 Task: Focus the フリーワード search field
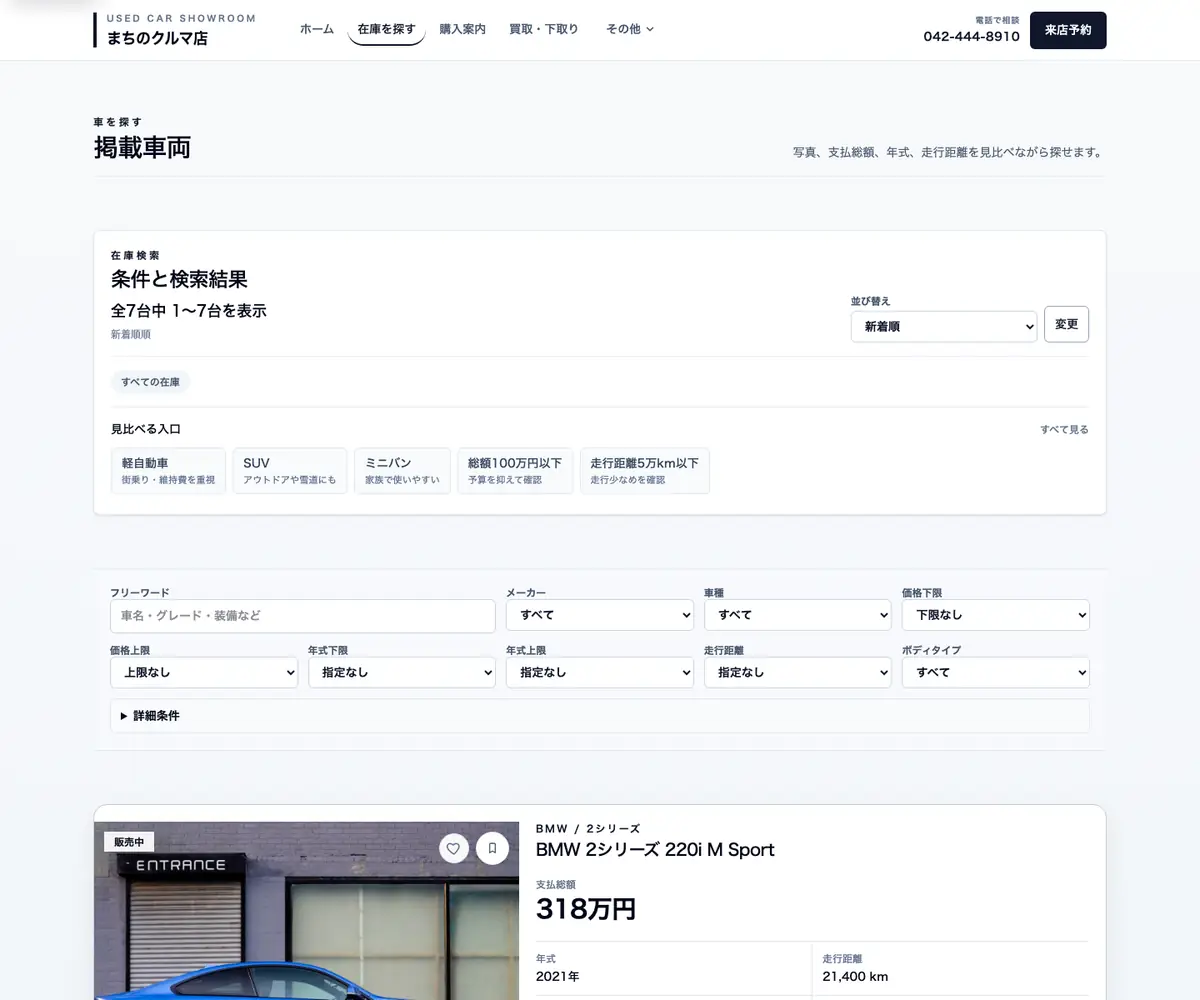[x=303, y=616]
